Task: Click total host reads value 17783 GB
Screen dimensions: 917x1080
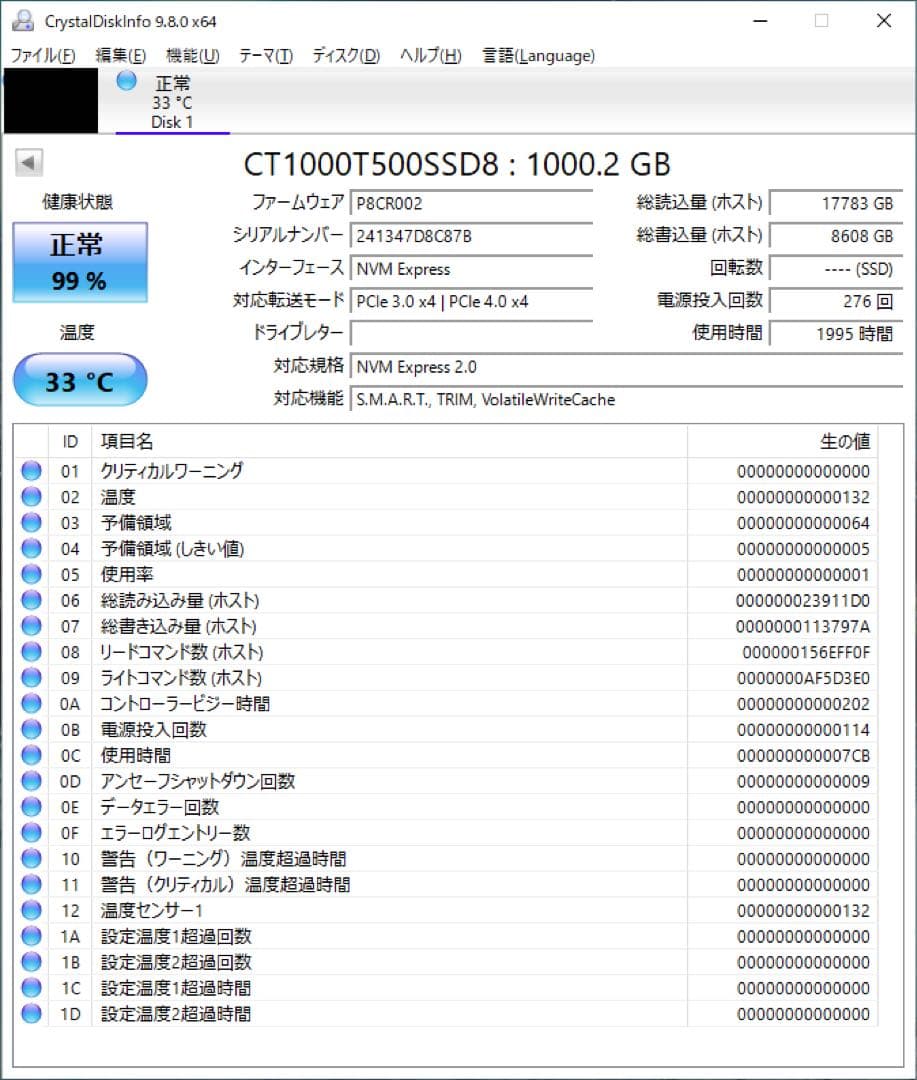Action: pyautogui.click(x=836, y=204)
